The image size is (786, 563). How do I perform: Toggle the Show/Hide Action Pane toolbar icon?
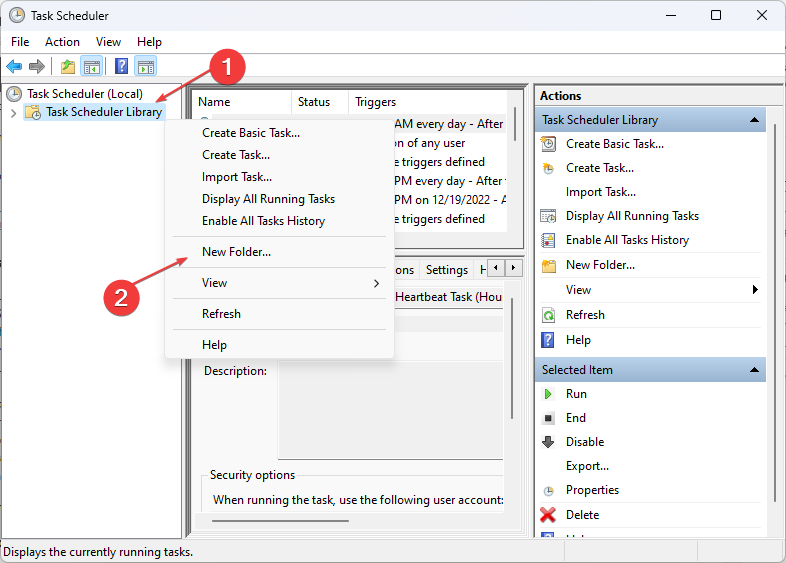pyautogui.click(x=146, y=66)
